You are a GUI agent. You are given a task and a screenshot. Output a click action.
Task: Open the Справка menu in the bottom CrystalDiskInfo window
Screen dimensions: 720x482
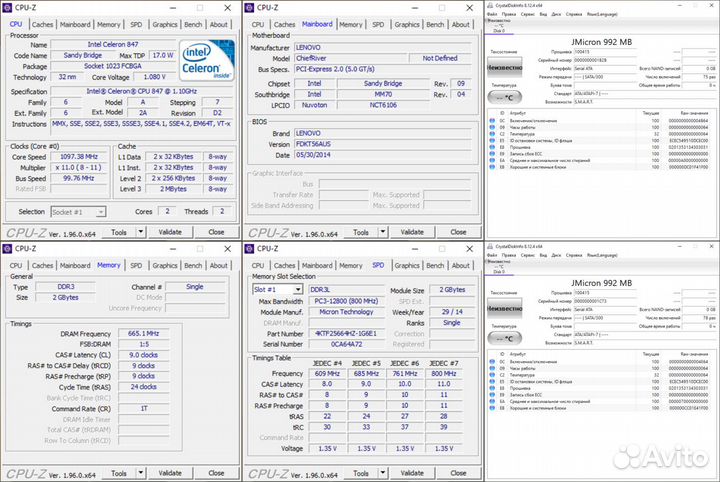pyautogui.click(x=574, y=255)
